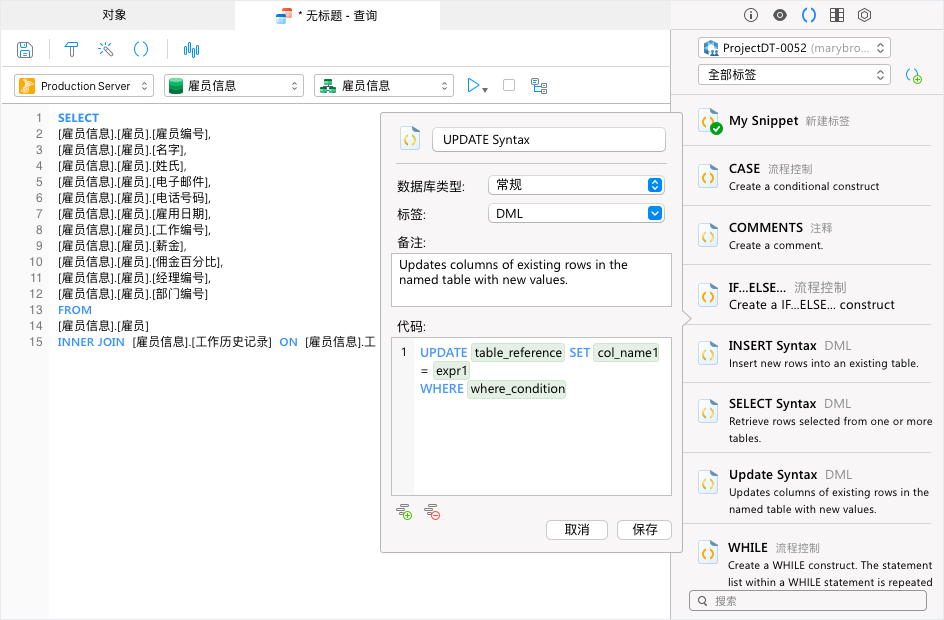Click the table_reference placeholder in code
The width and height of the screenshot is (944, 620).
click(518, 353)
